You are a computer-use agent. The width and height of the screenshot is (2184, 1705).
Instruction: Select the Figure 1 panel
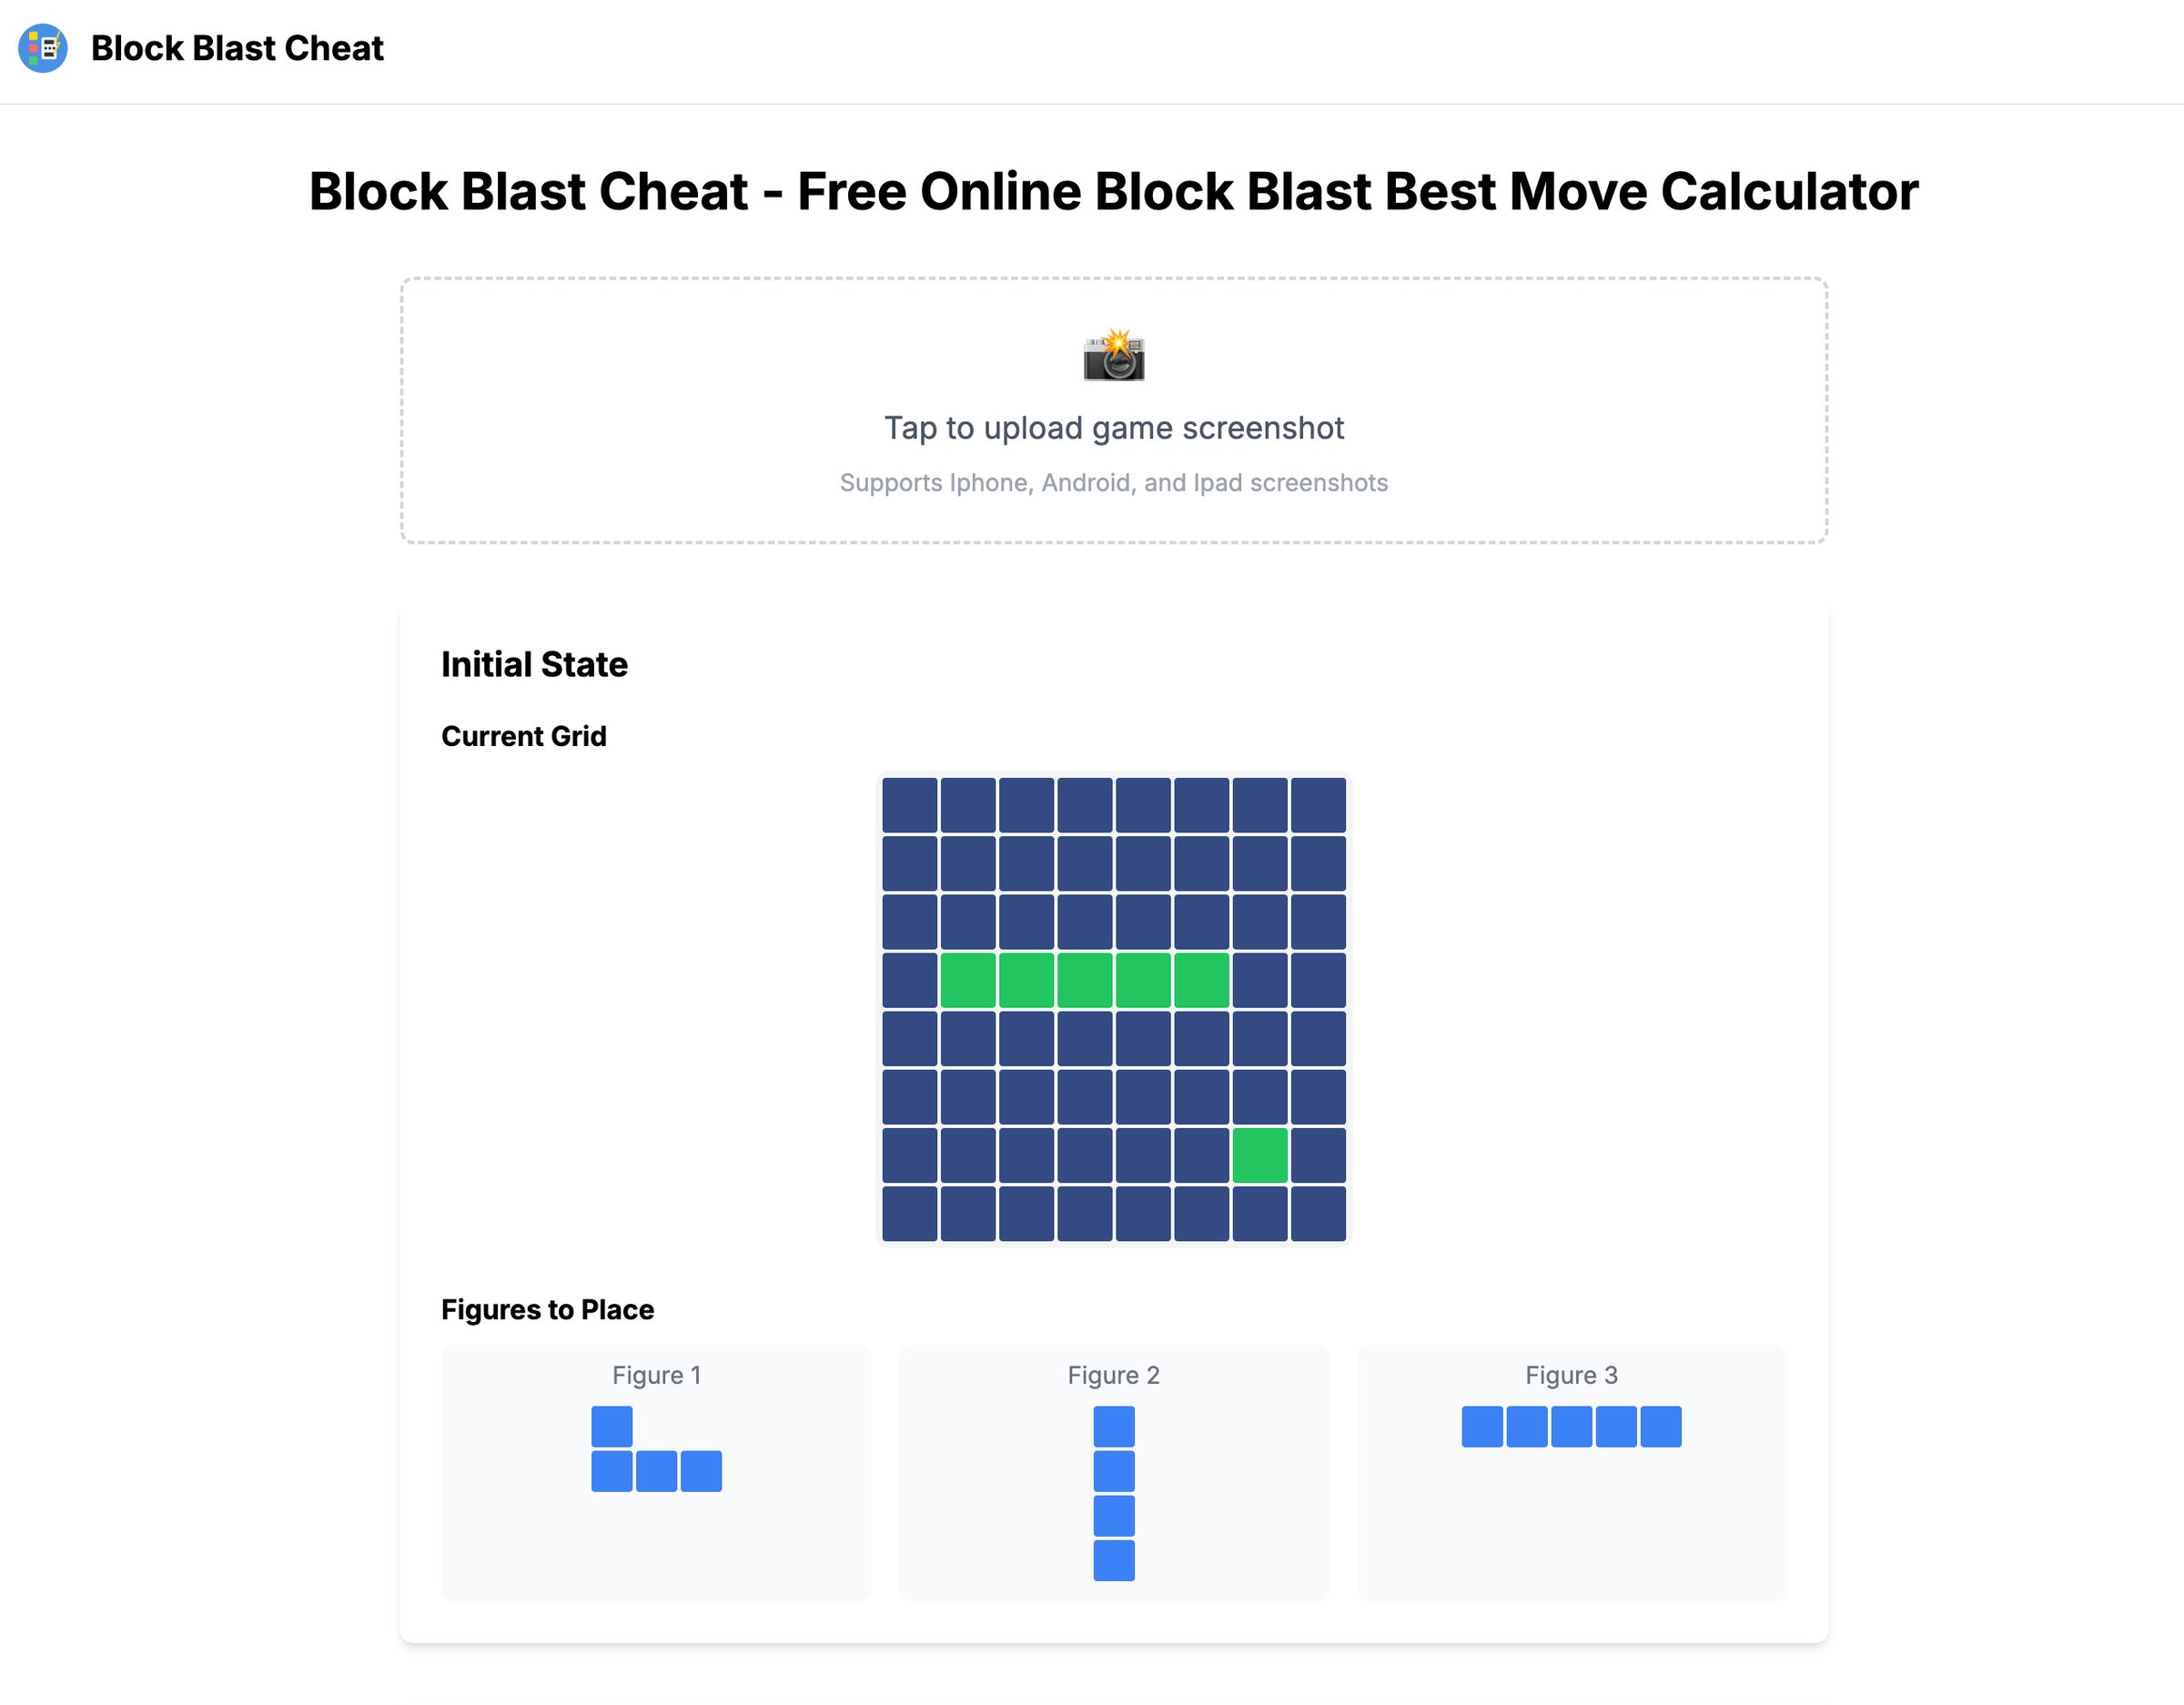pos(655,1475)
